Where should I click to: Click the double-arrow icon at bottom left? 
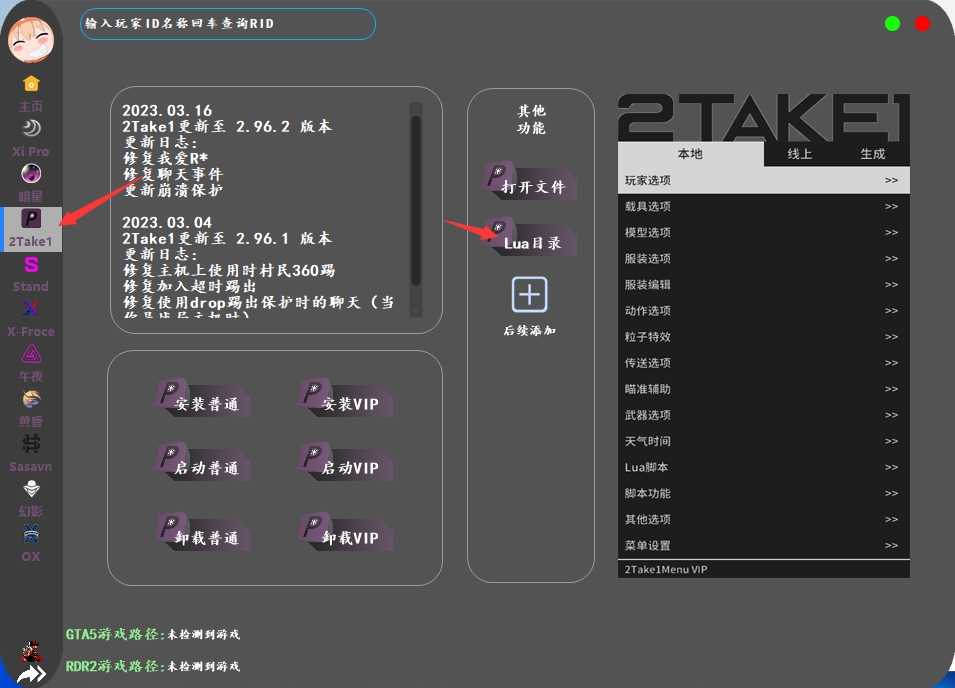coord(32,675)
